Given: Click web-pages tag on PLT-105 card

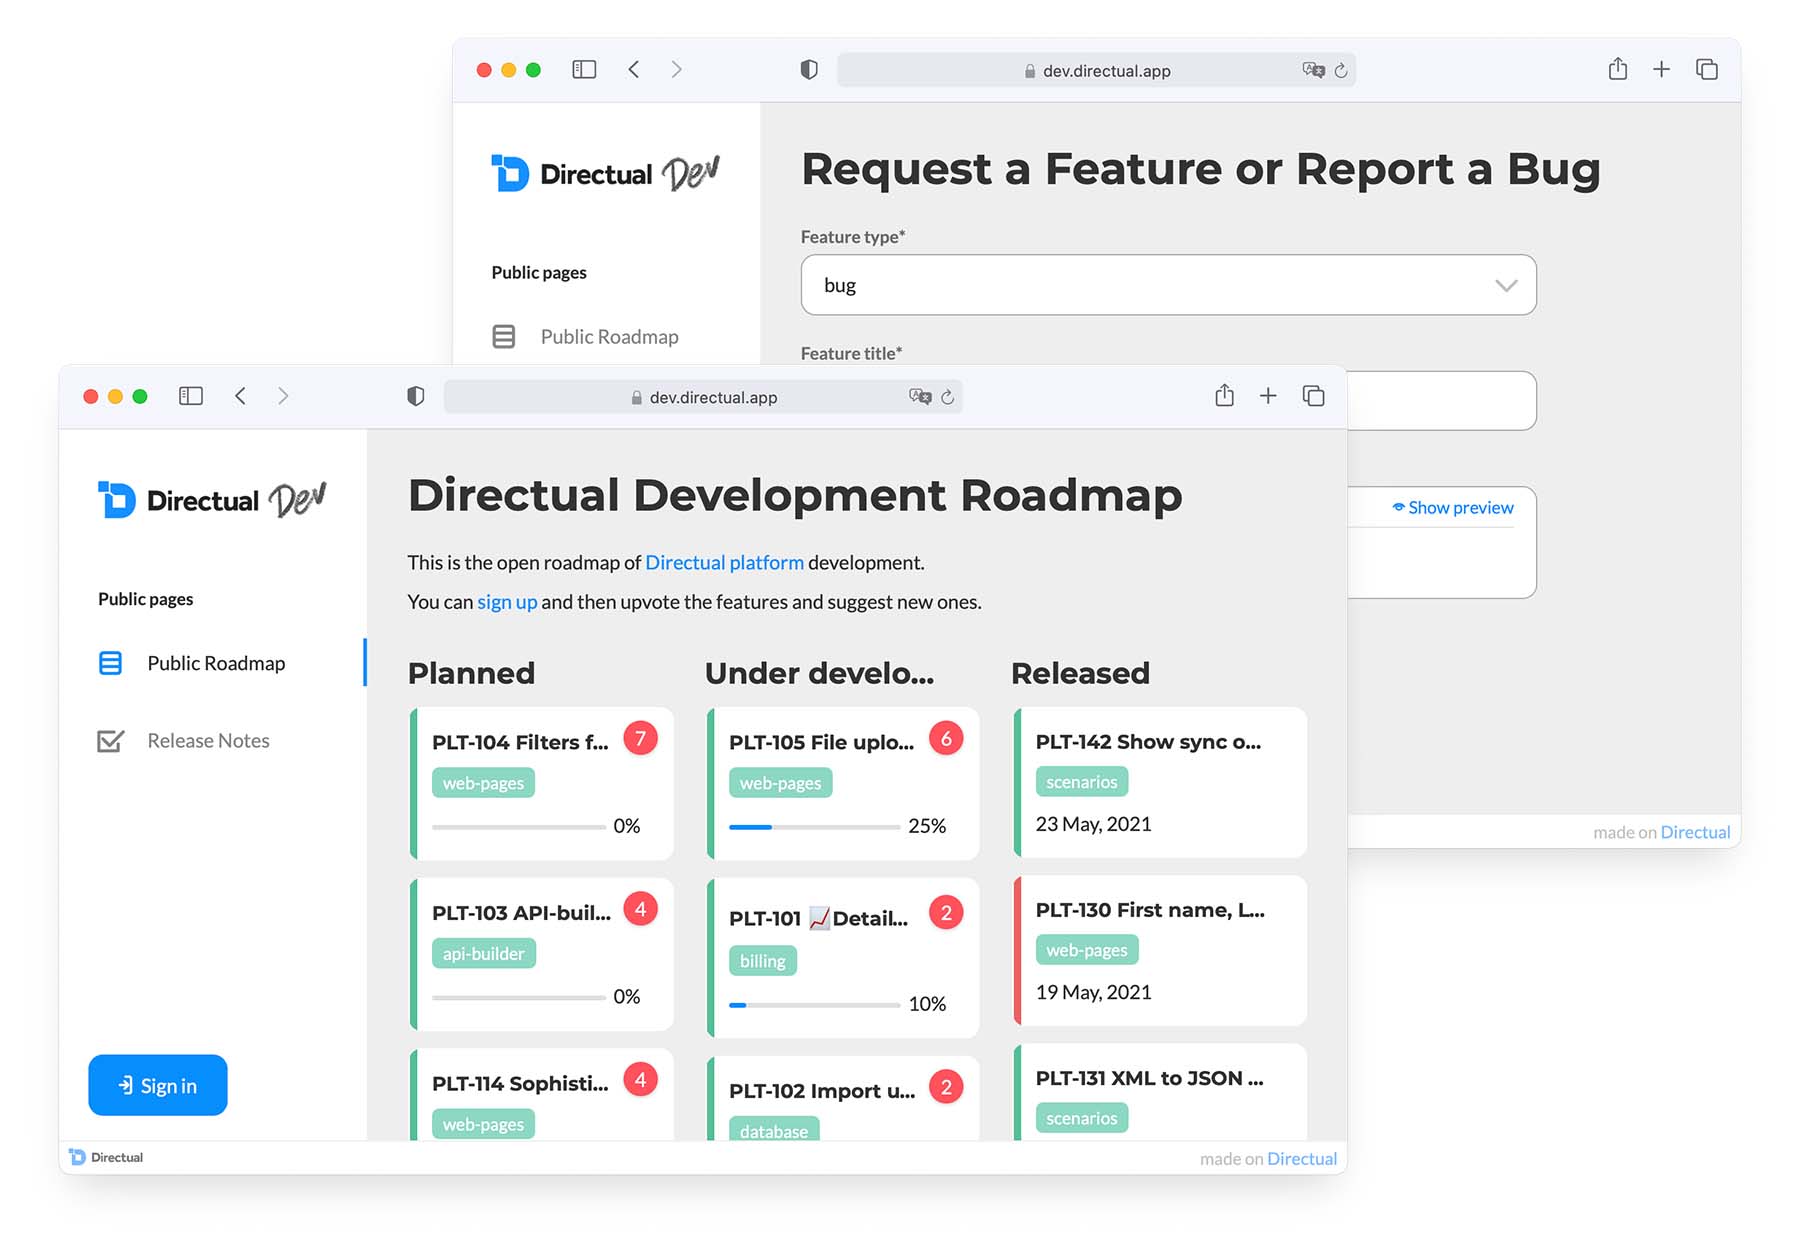Looking at the screenshot, I should coord(781,783).
